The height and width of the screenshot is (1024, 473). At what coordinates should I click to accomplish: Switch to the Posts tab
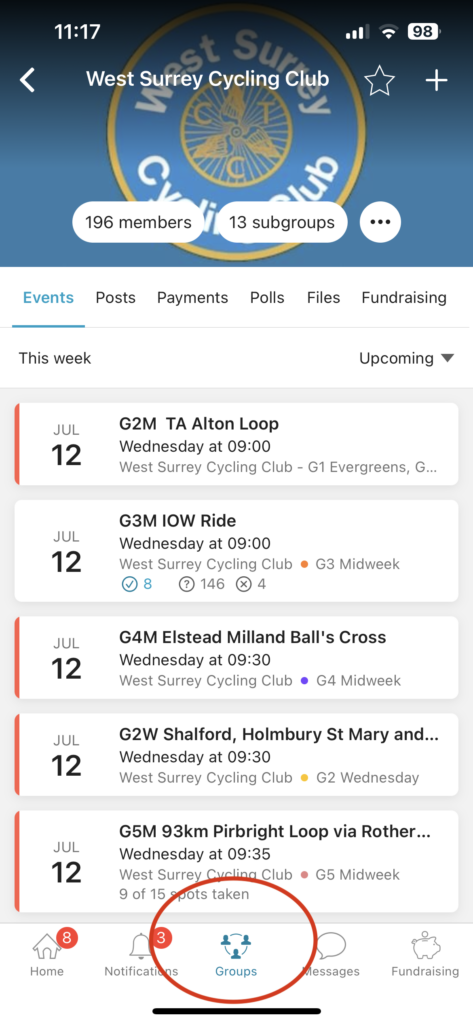point(116,298)
